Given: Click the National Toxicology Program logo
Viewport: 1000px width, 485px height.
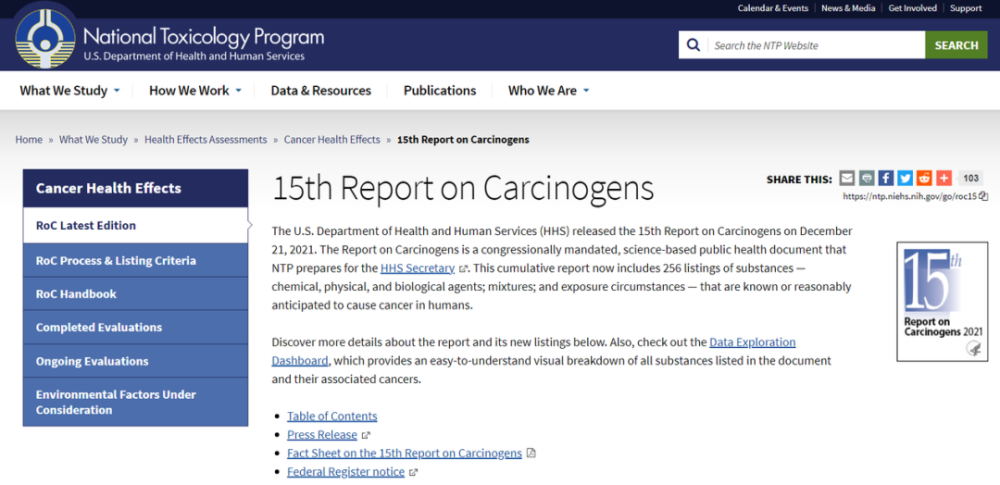Looking at the screenshot, I should pyautogui.click(x=45, y=39).
